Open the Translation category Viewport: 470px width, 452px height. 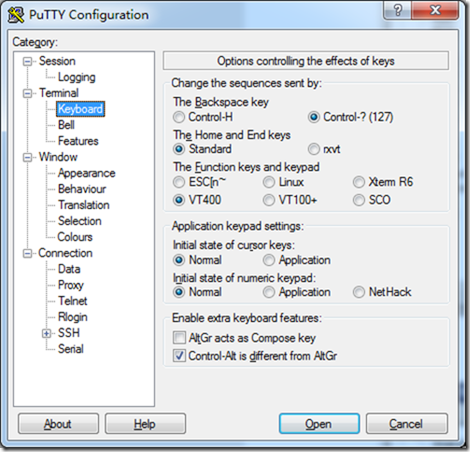(84, 205)
